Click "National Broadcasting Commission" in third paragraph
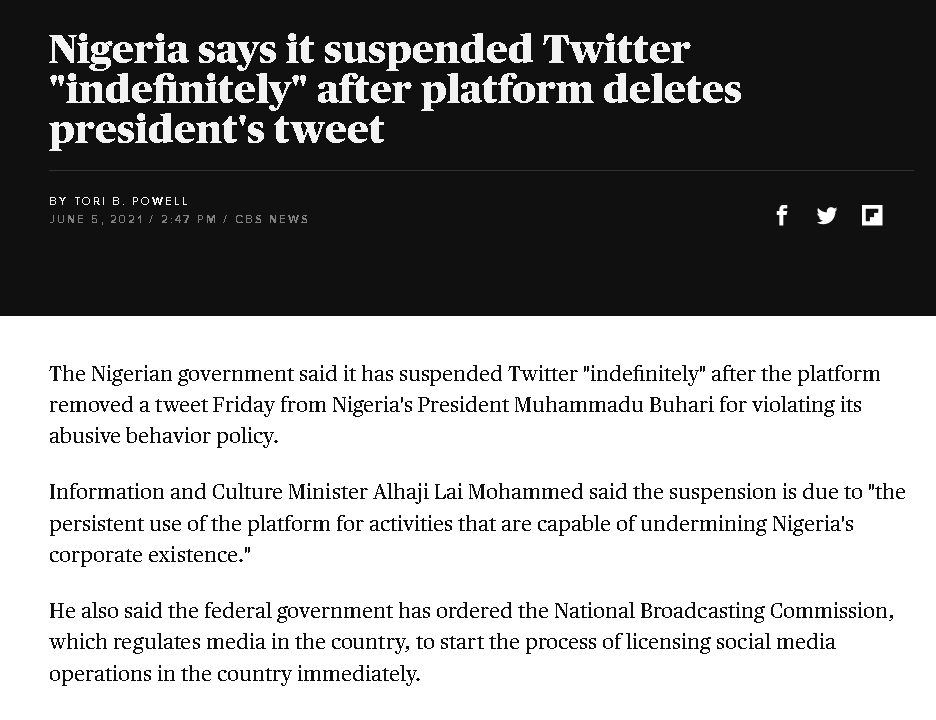This screenshot has height=720, width=936. click(x=723, y=611)
